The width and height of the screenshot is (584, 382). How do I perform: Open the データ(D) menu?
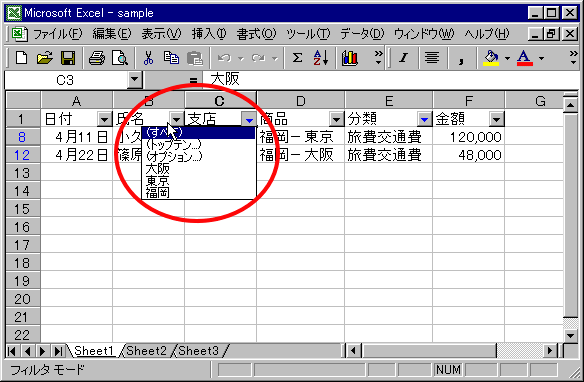[x=362, y=34]
